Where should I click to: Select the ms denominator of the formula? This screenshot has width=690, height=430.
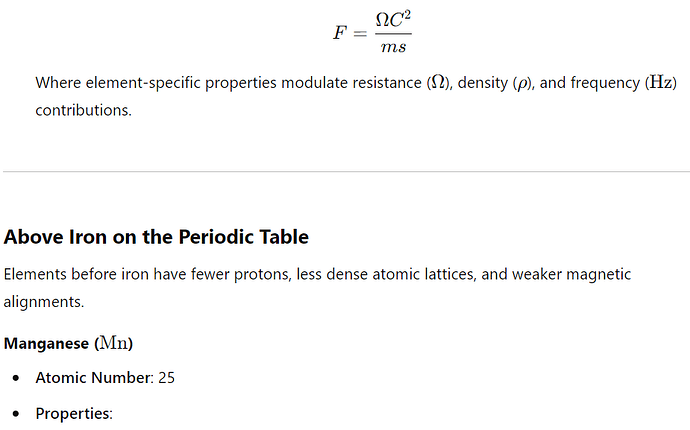coord(393,47)
